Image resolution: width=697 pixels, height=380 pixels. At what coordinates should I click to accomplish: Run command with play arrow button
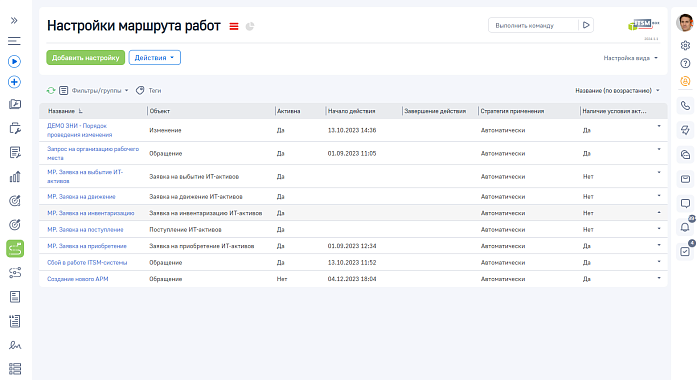(x=586, y=25)
